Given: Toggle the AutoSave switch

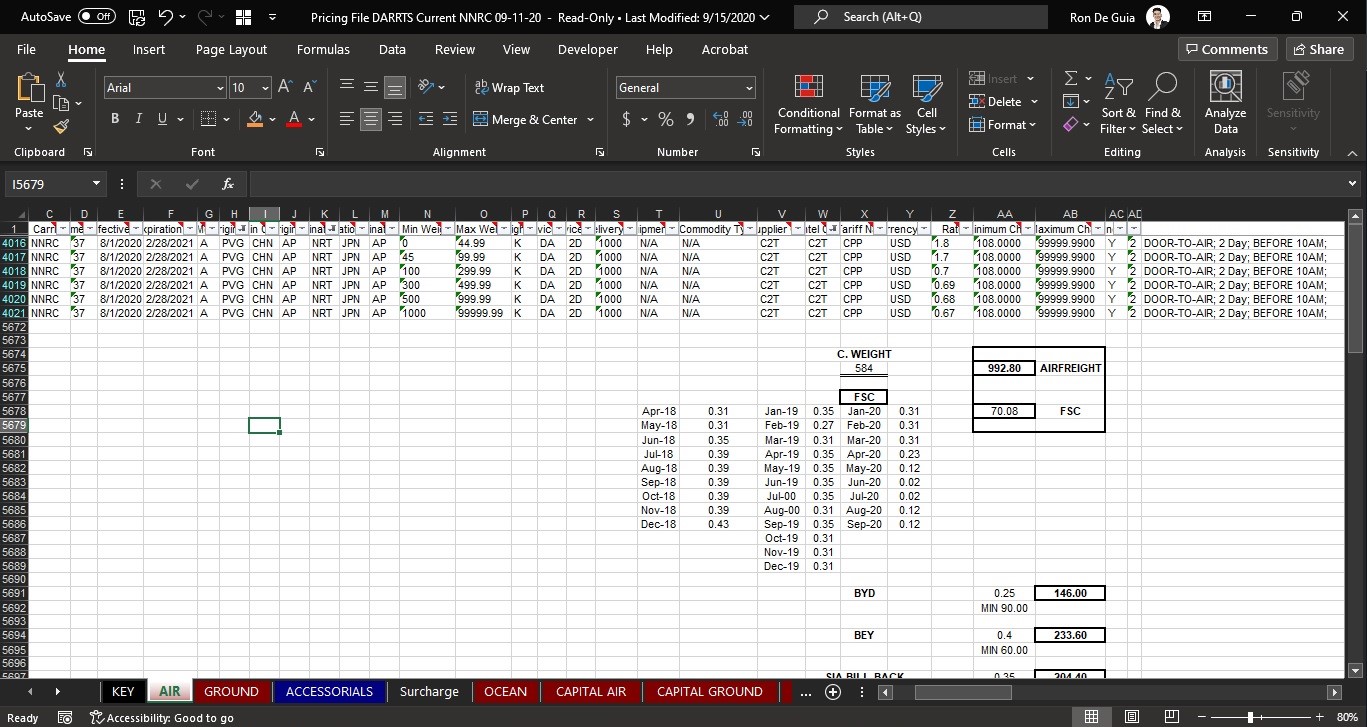Looking at the screenshot, I should pyautogui.click(x=97, y=17).
